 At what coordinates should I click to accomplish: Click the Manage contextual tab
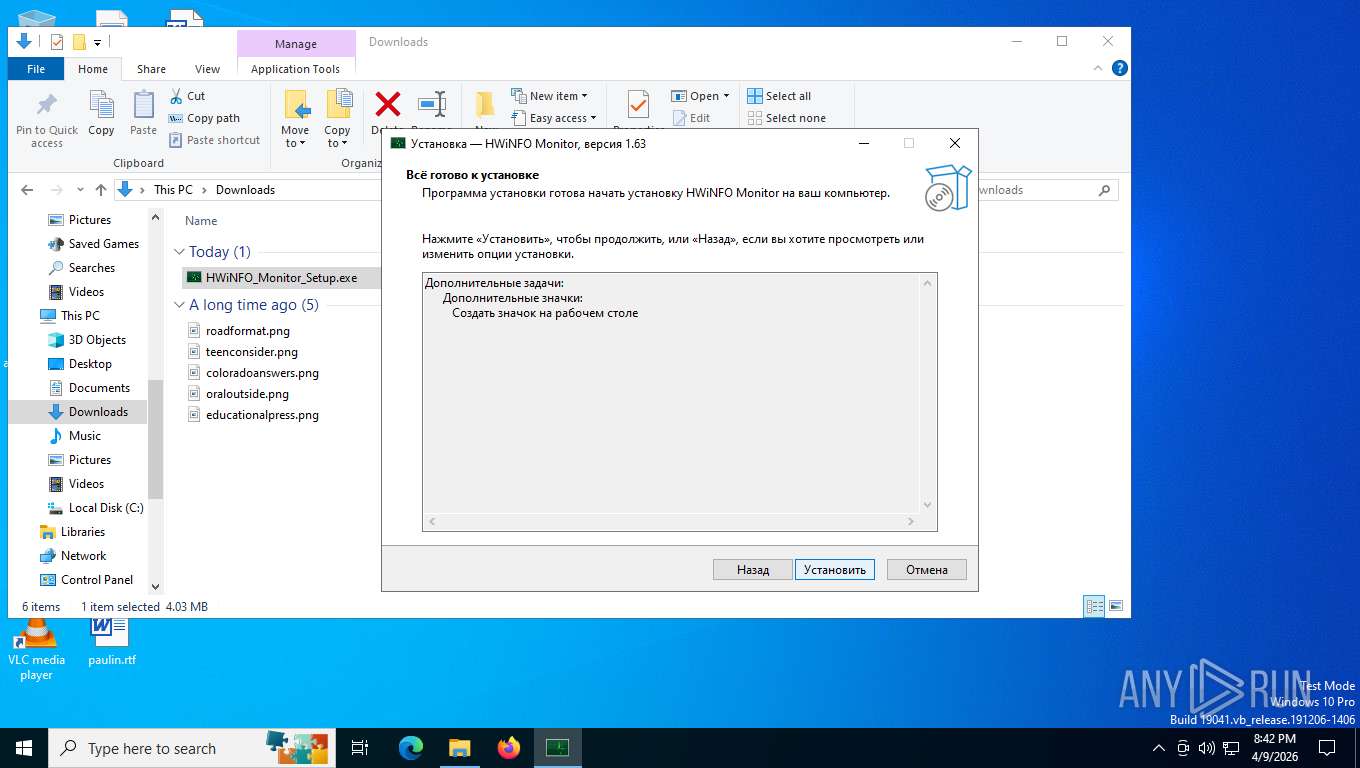pyautogui.click(x=296, y=44)
